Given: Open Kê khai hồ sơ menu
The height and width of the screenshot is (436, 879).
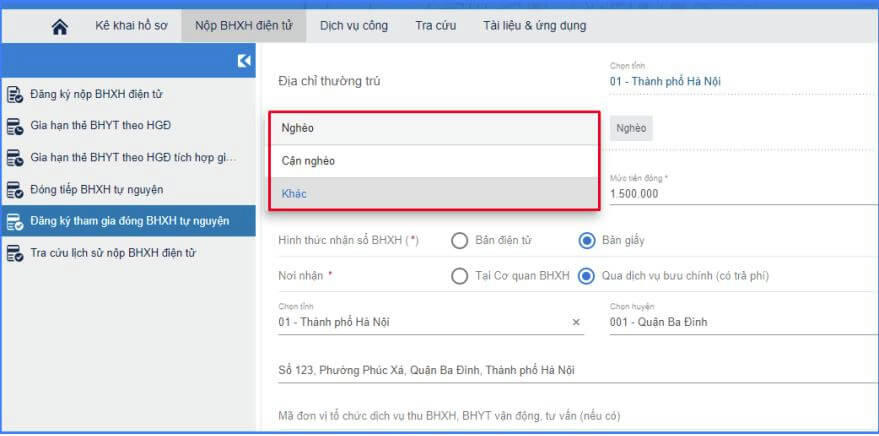Looking at the screenshot, I should pyautogui.click(x=131, y=26).
